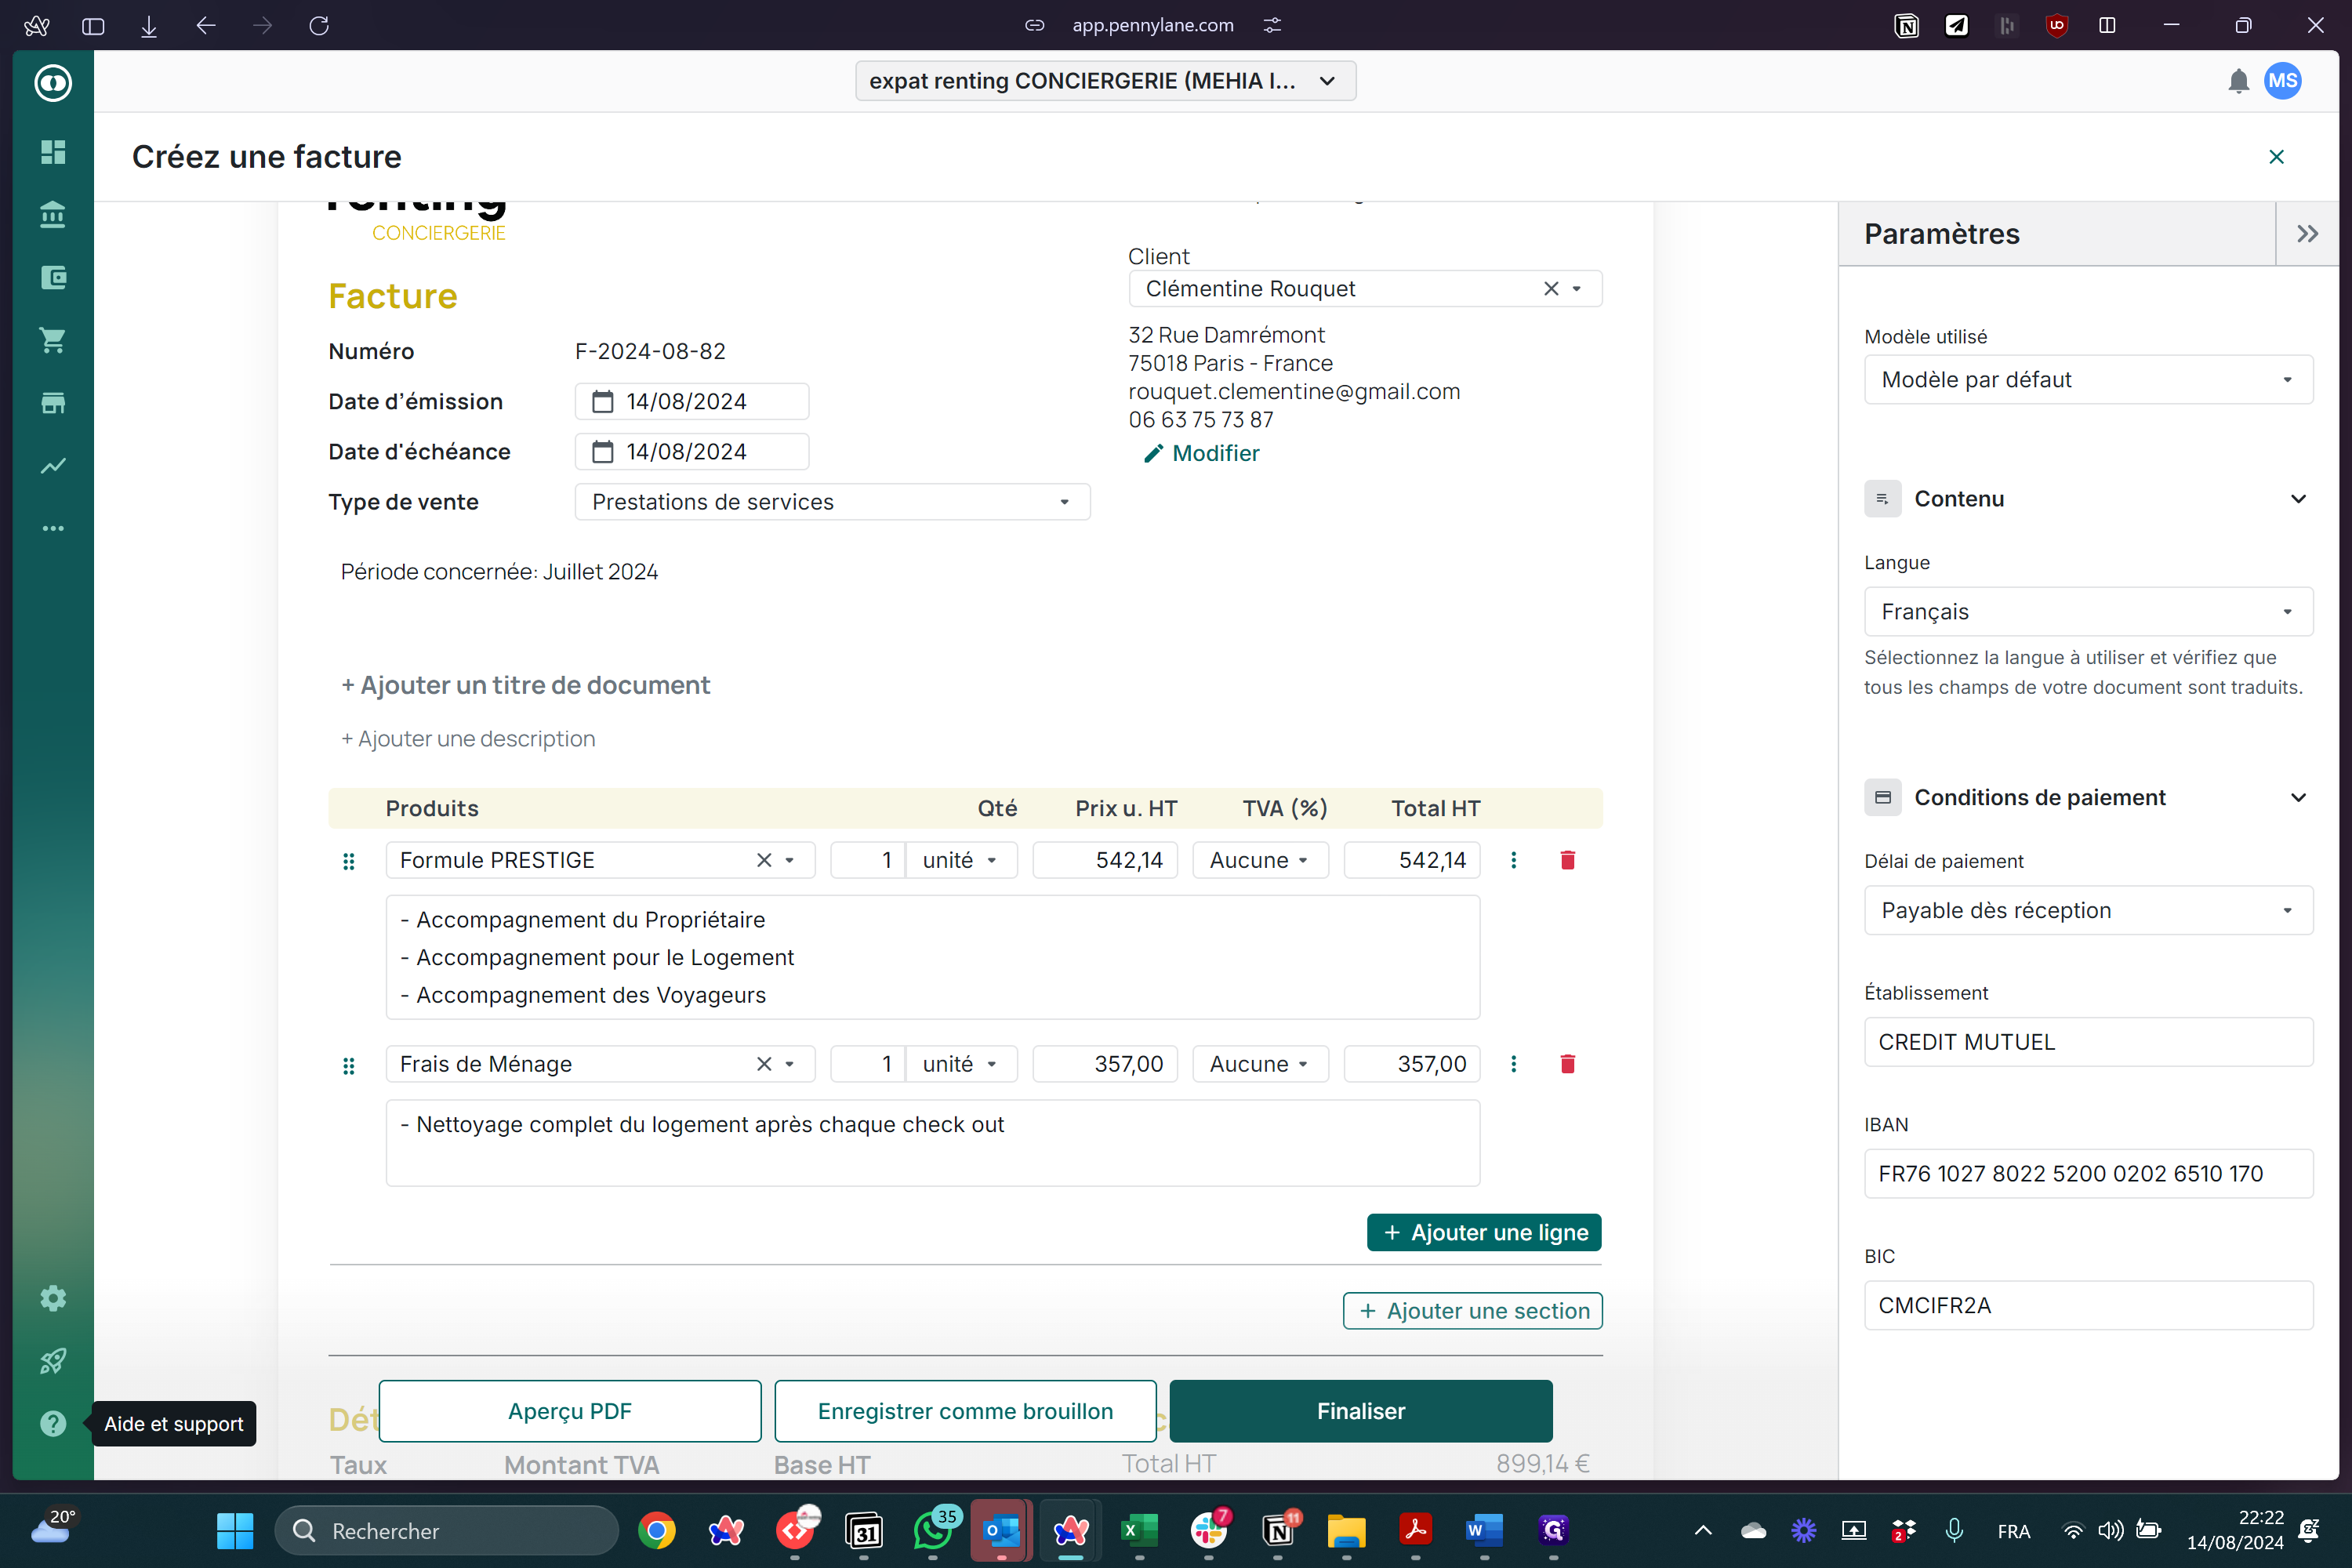Open the Délai de paiement dropdown
The image size is (2352, 1568).
pyautogui.click(x=2088, y=910)
